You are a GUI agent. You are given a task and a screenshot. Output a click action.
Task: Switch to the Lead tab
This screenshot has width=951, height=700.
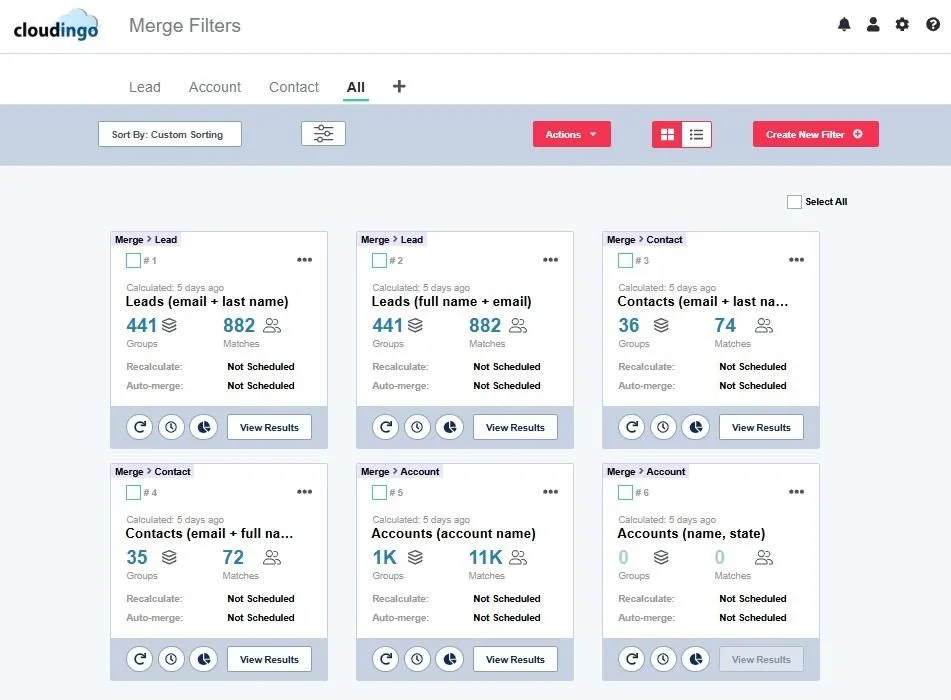coord(145,87)
